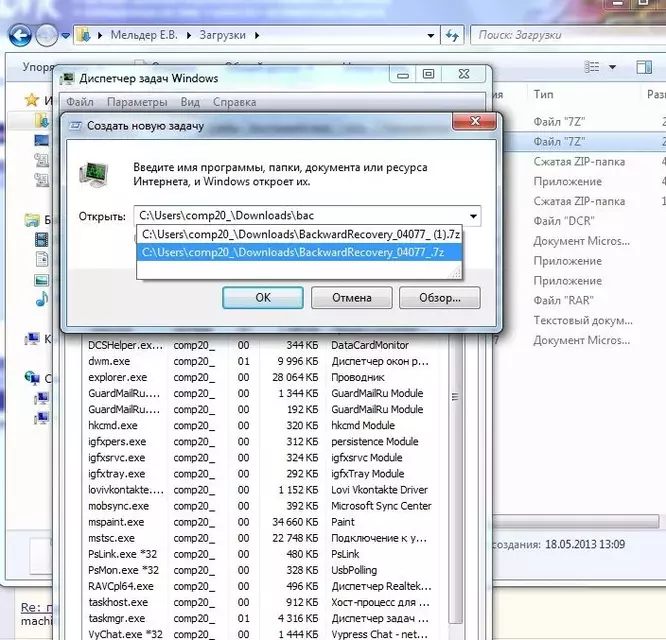The image size is (666, 640).
Task: Open the Файл menu in Task Manager
Action: click(x=80, y=102)
